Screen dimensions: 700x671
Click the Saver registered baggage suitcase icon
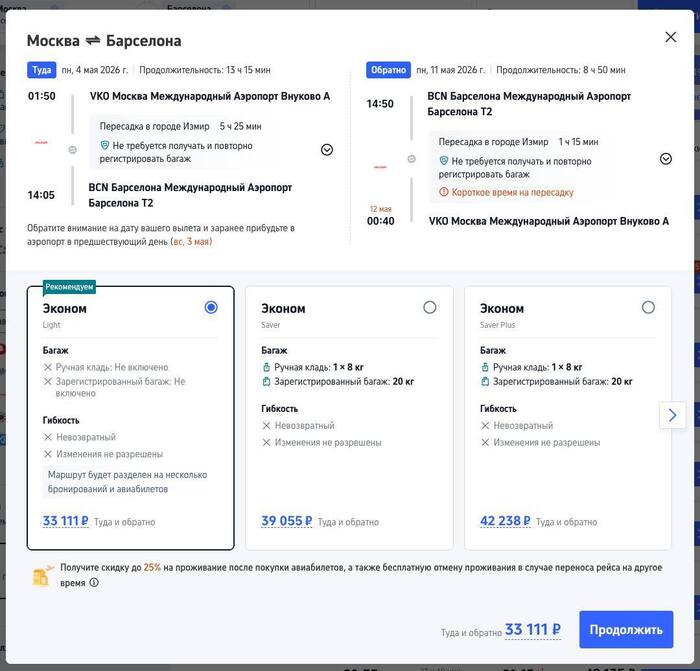266,382
